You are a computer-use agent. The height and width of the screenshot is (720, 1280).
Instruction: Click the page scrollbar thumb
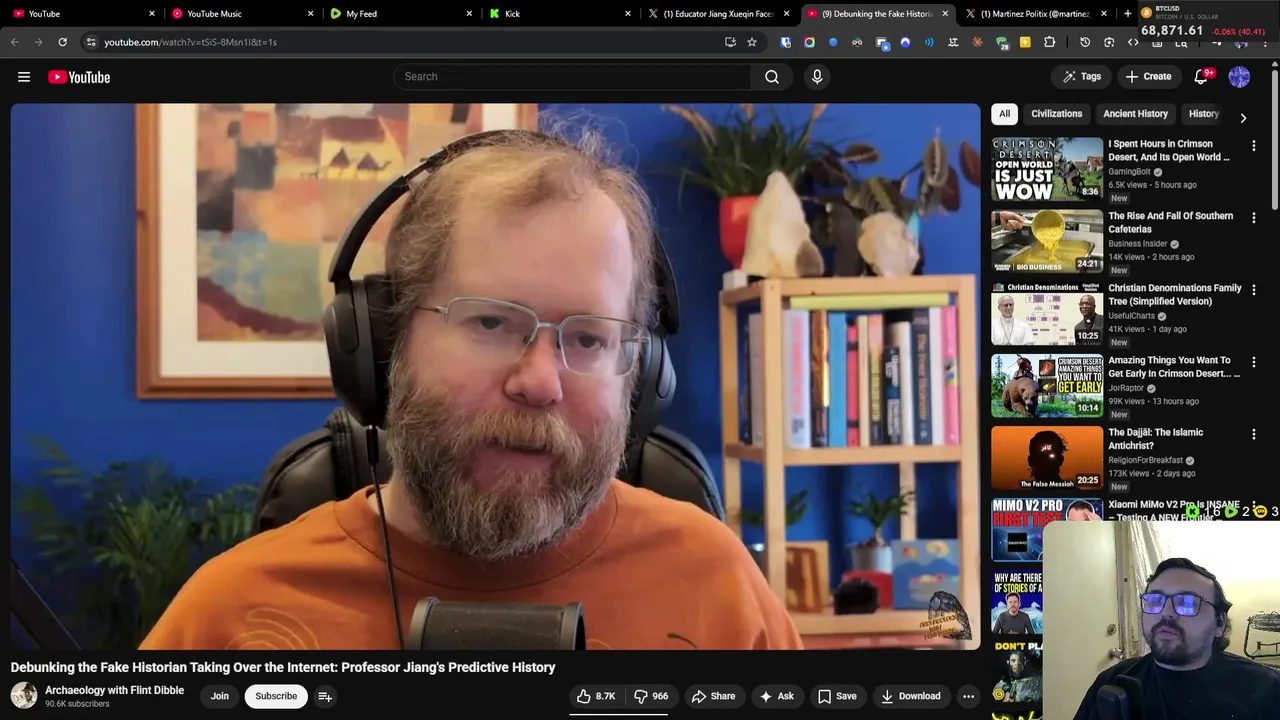[x=1275, y=138]
